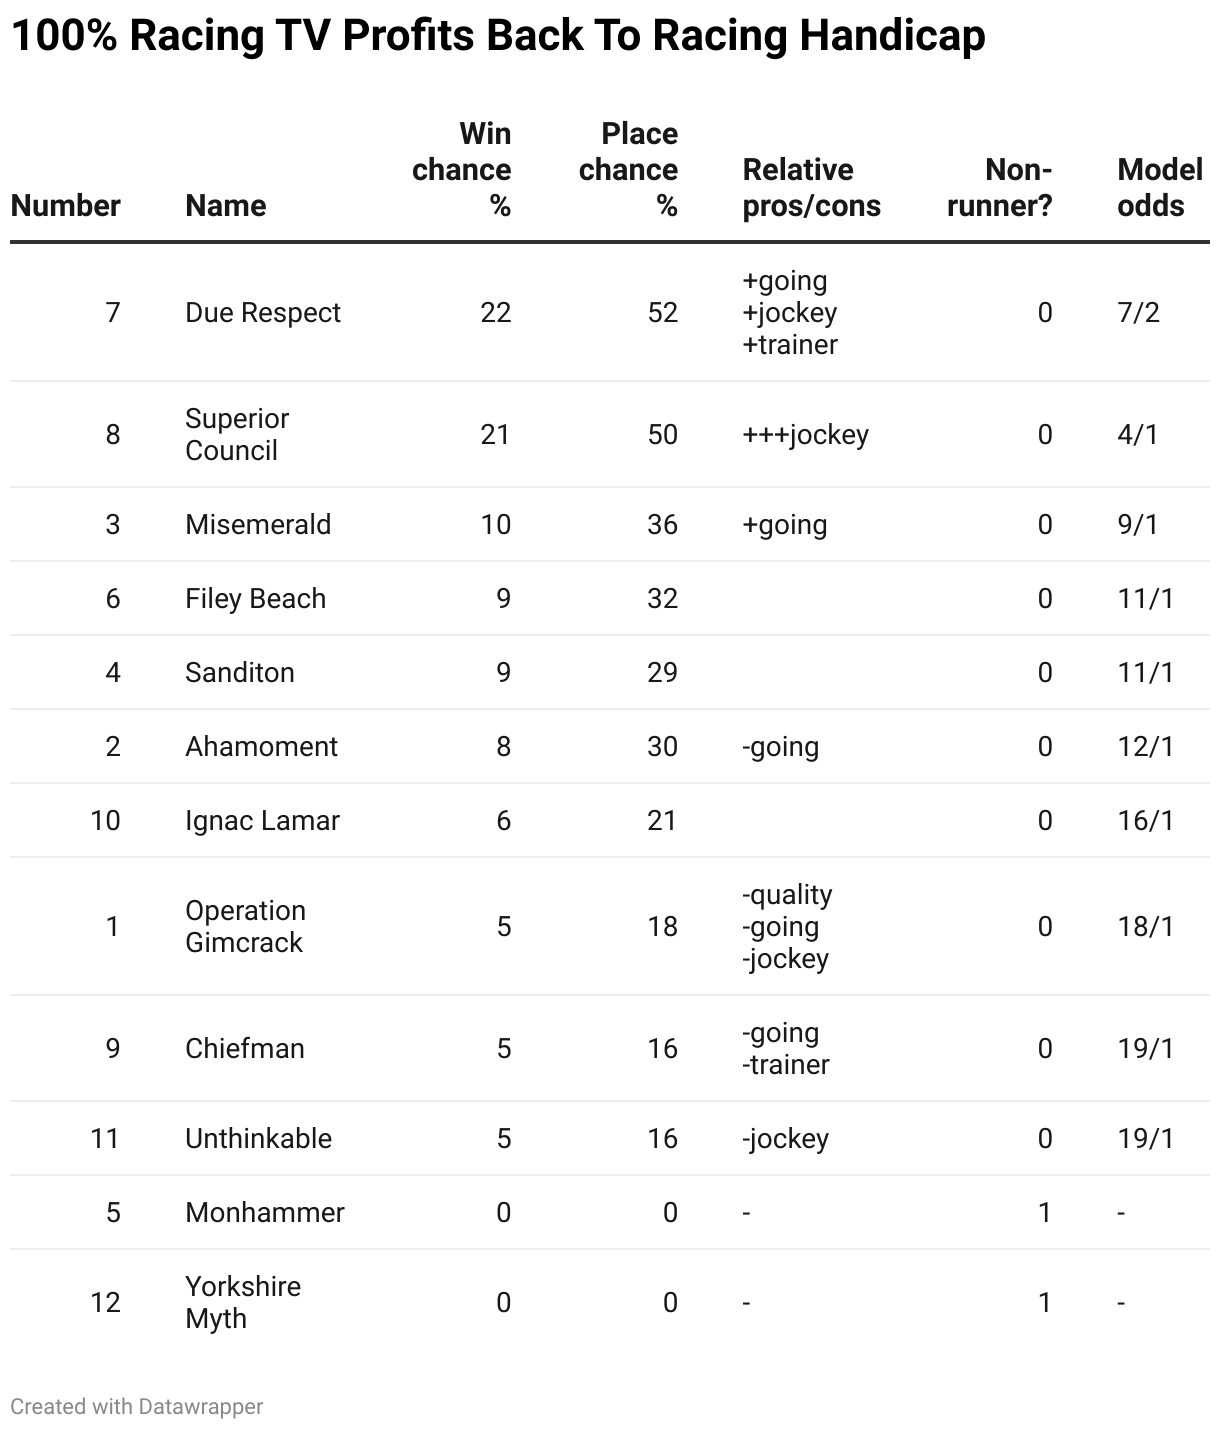Click the 7/2 model odds value
1220x1430 pixels.
coord(1138,313)
